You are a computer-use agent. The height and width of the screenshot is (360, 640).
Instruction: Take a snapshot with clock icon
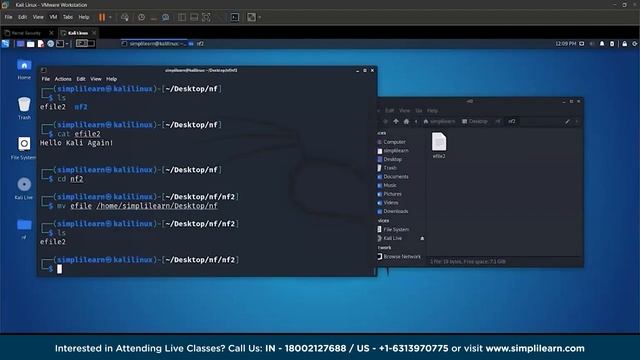point(141,17)
